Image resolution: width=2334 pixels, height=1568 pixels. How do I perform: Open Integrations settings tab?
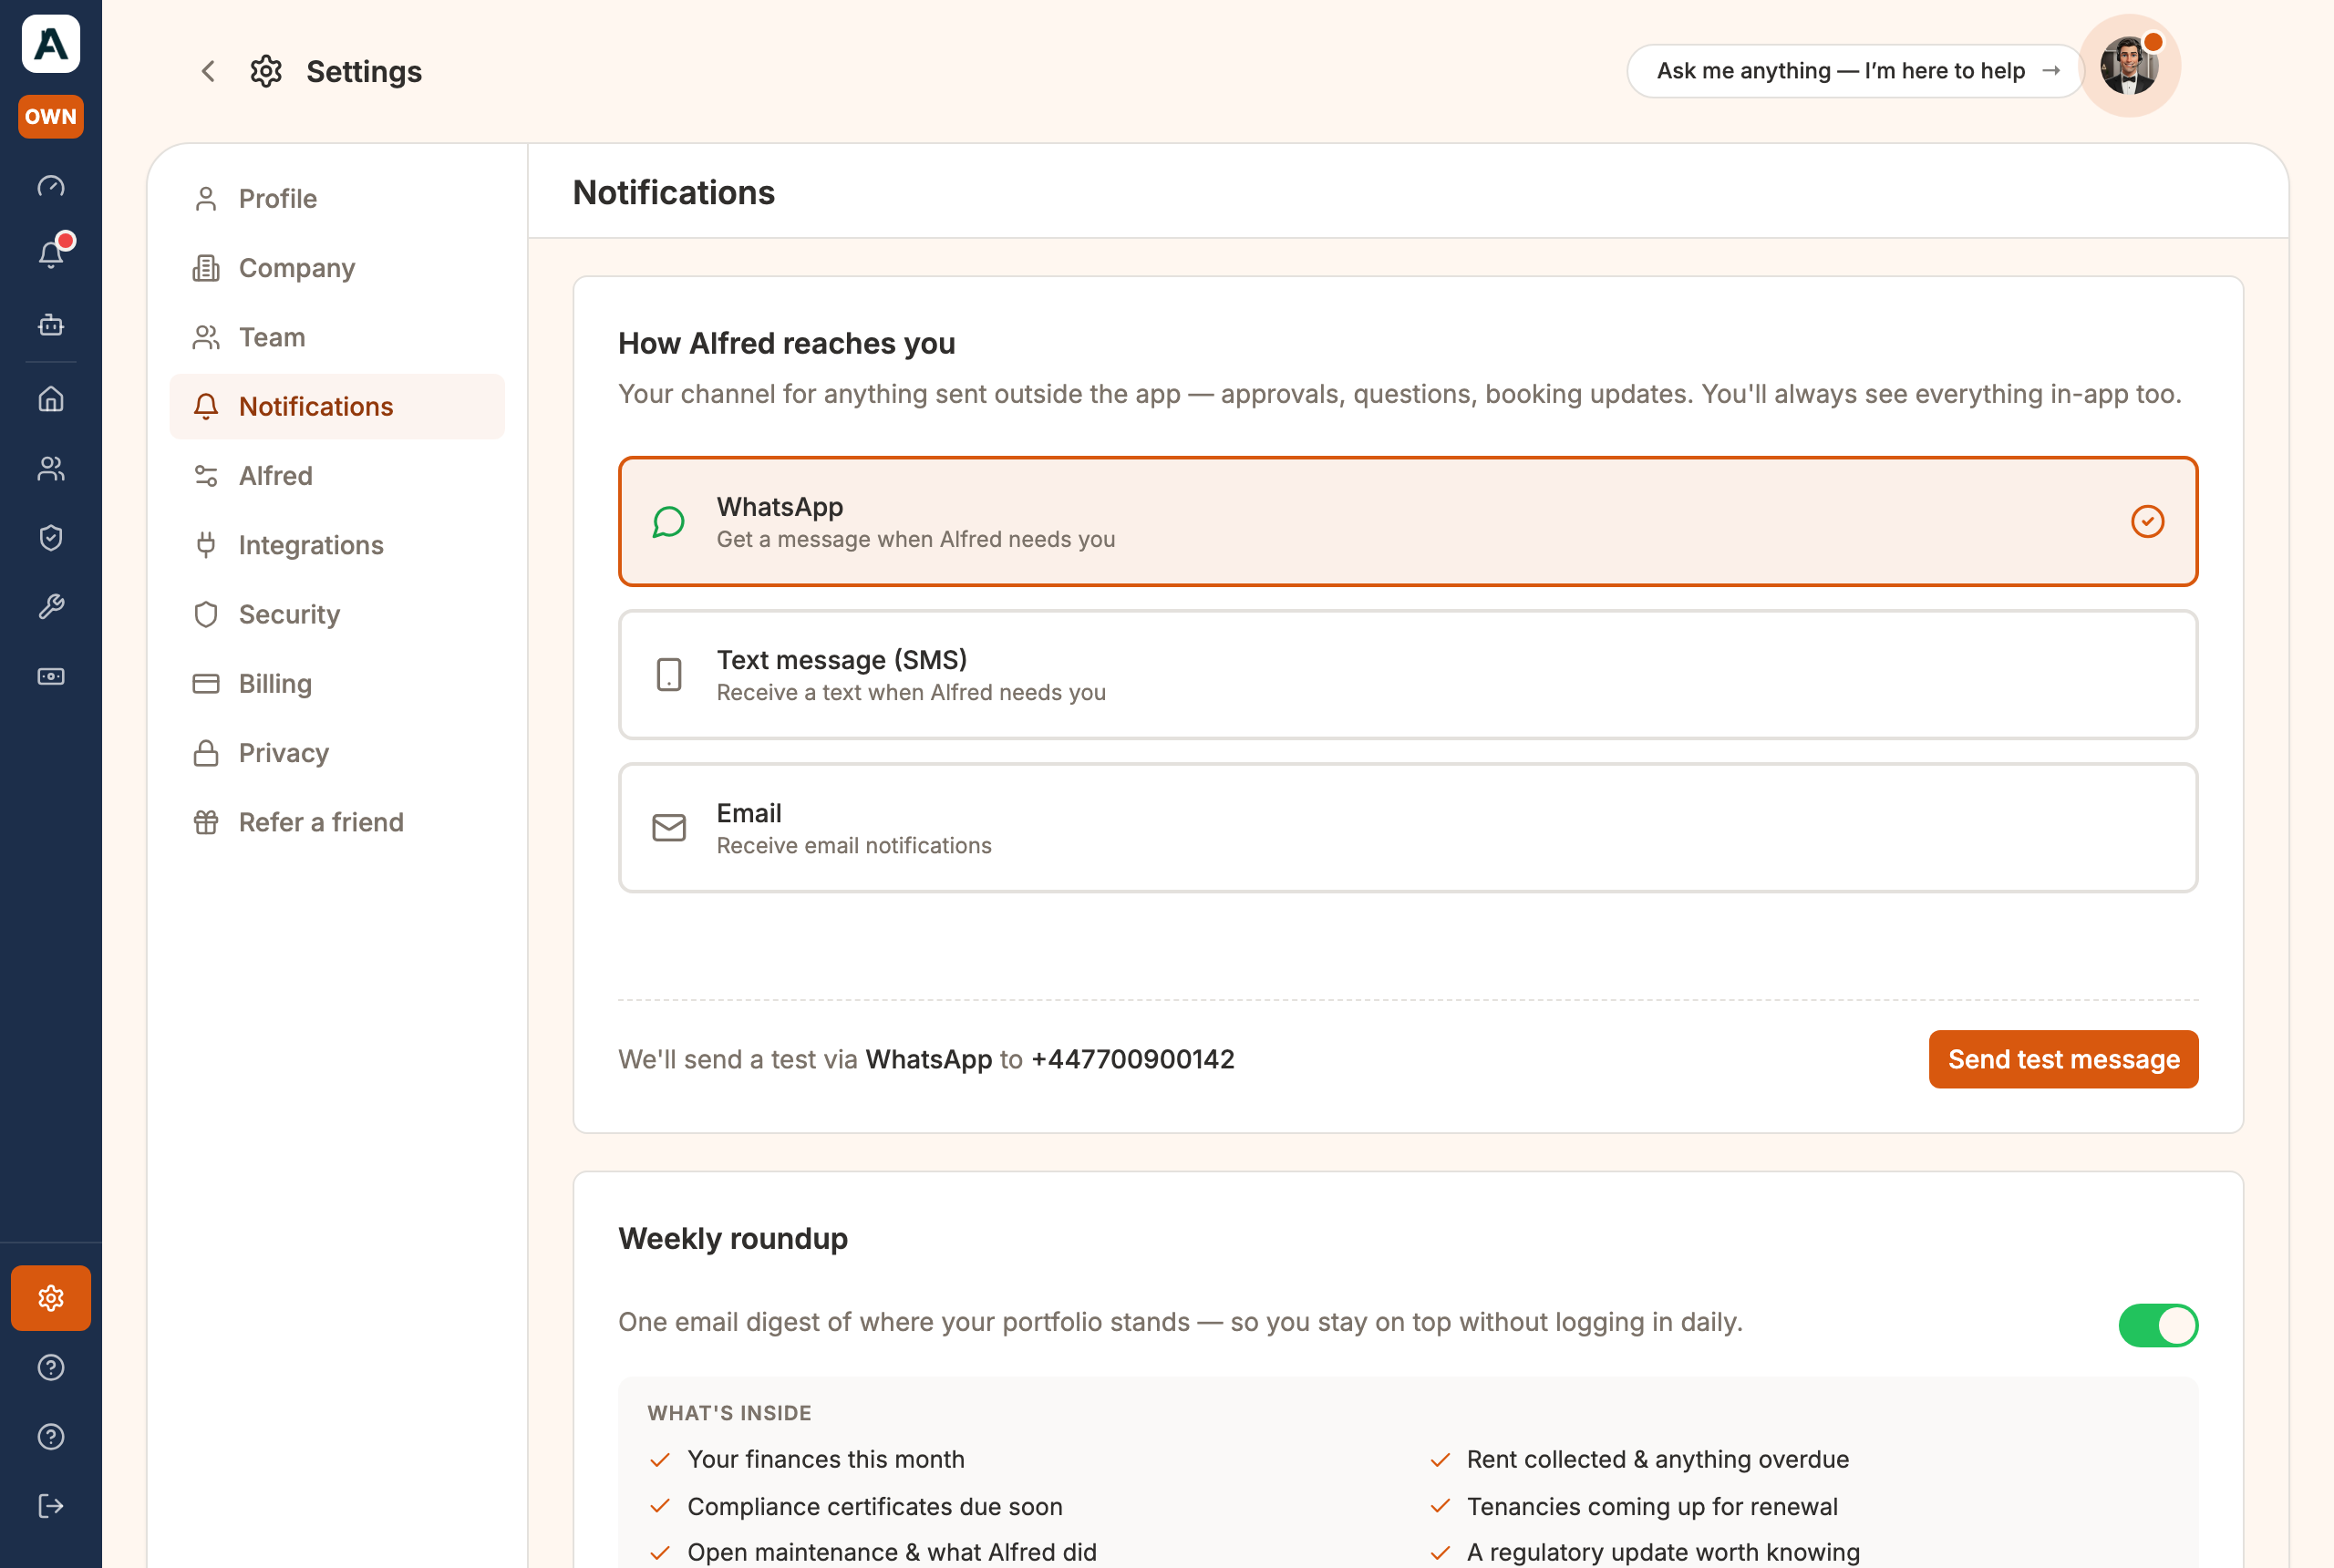337,545
